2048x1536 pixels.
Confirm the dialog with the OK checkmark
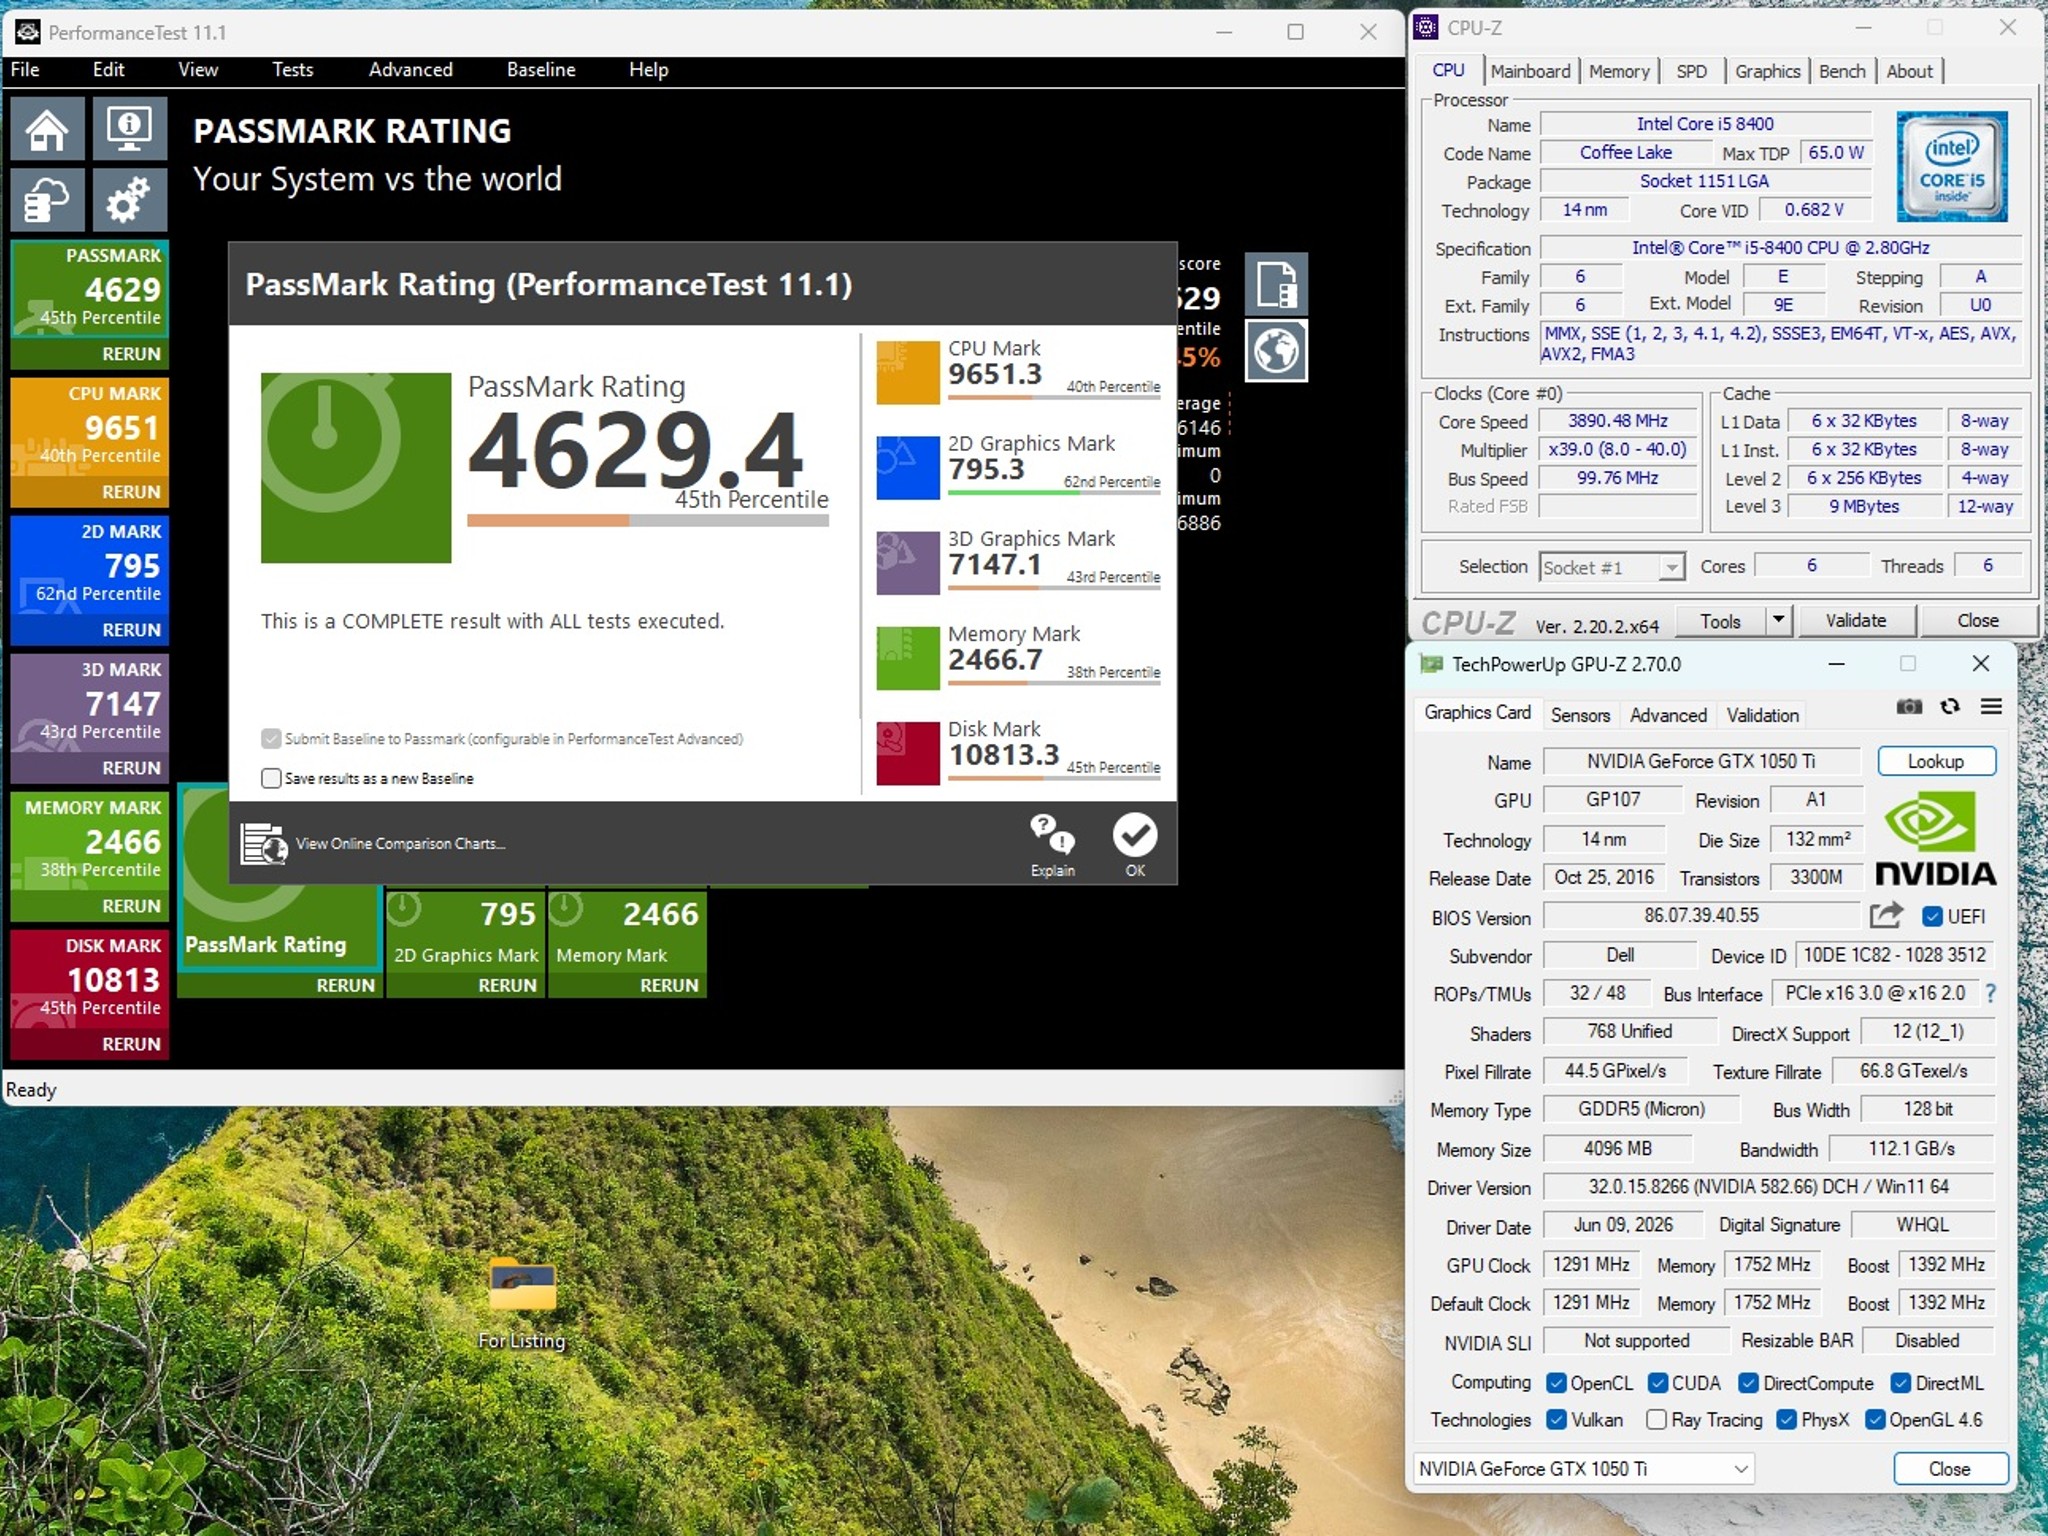coord(1135,835)
